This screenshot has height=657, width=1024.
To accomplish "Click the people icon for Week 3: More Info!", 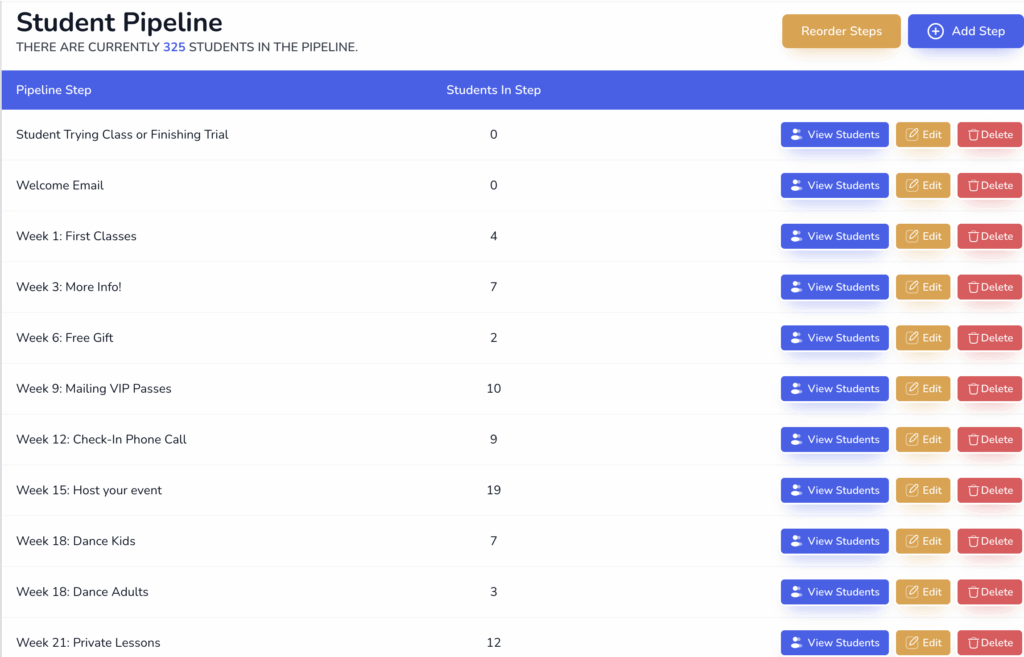I will (796, 287).
